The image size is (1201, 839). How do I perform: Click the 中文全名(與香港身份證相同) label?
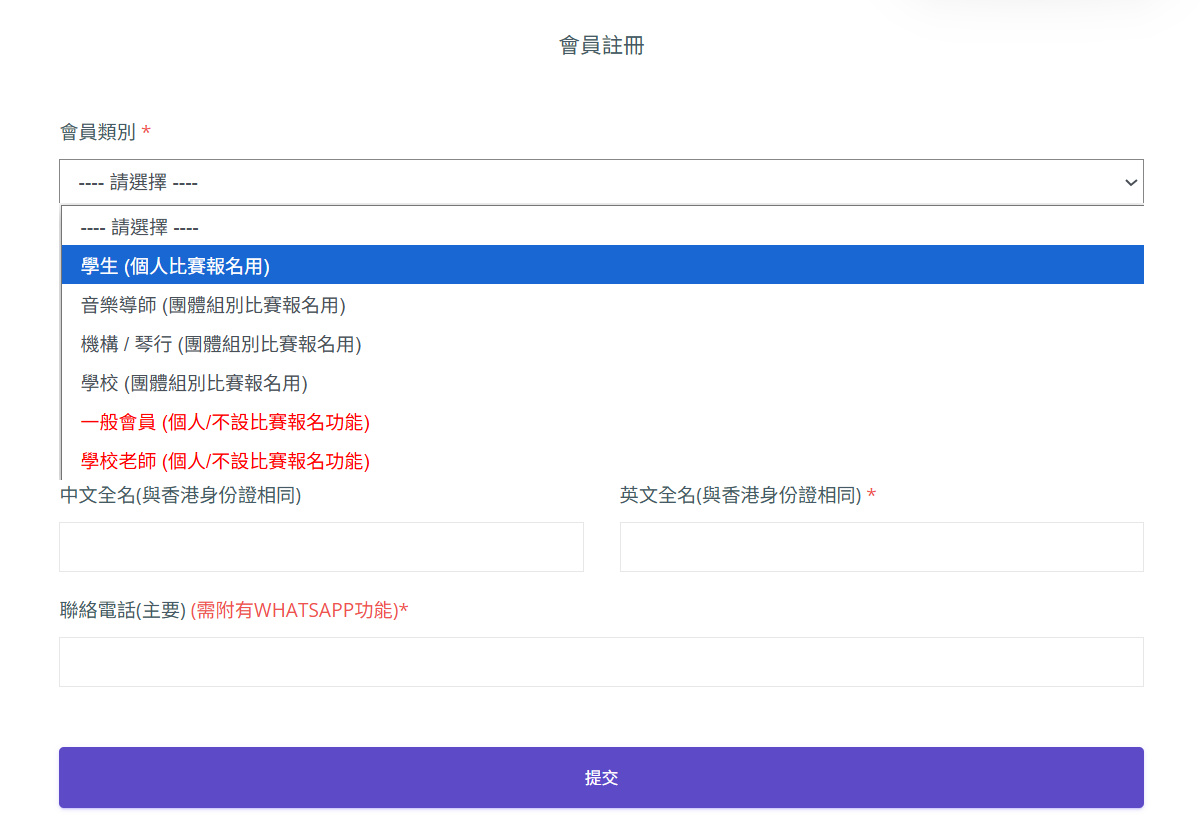coord(181,495)
